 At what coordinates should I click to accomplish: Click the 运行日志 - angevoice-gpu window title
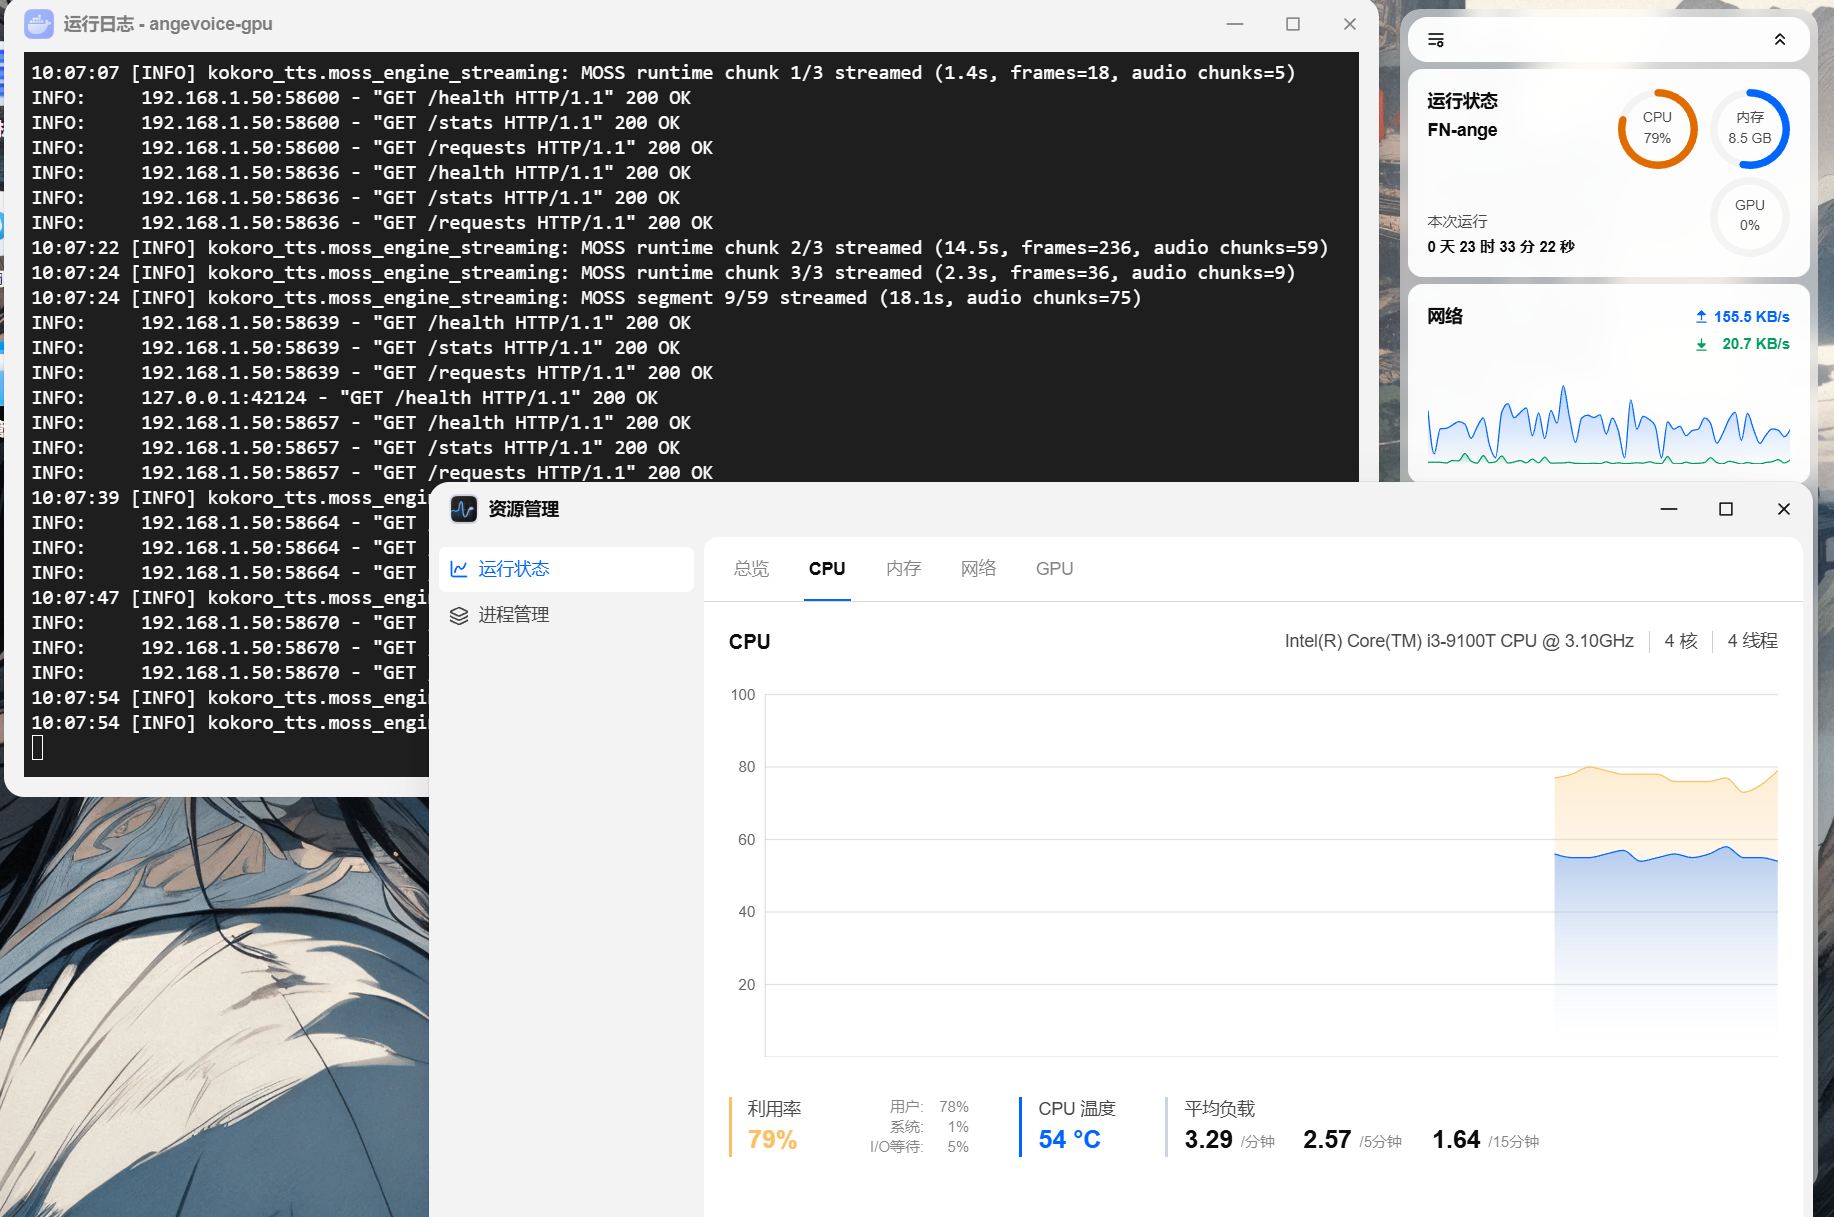(x=168, y=24)
